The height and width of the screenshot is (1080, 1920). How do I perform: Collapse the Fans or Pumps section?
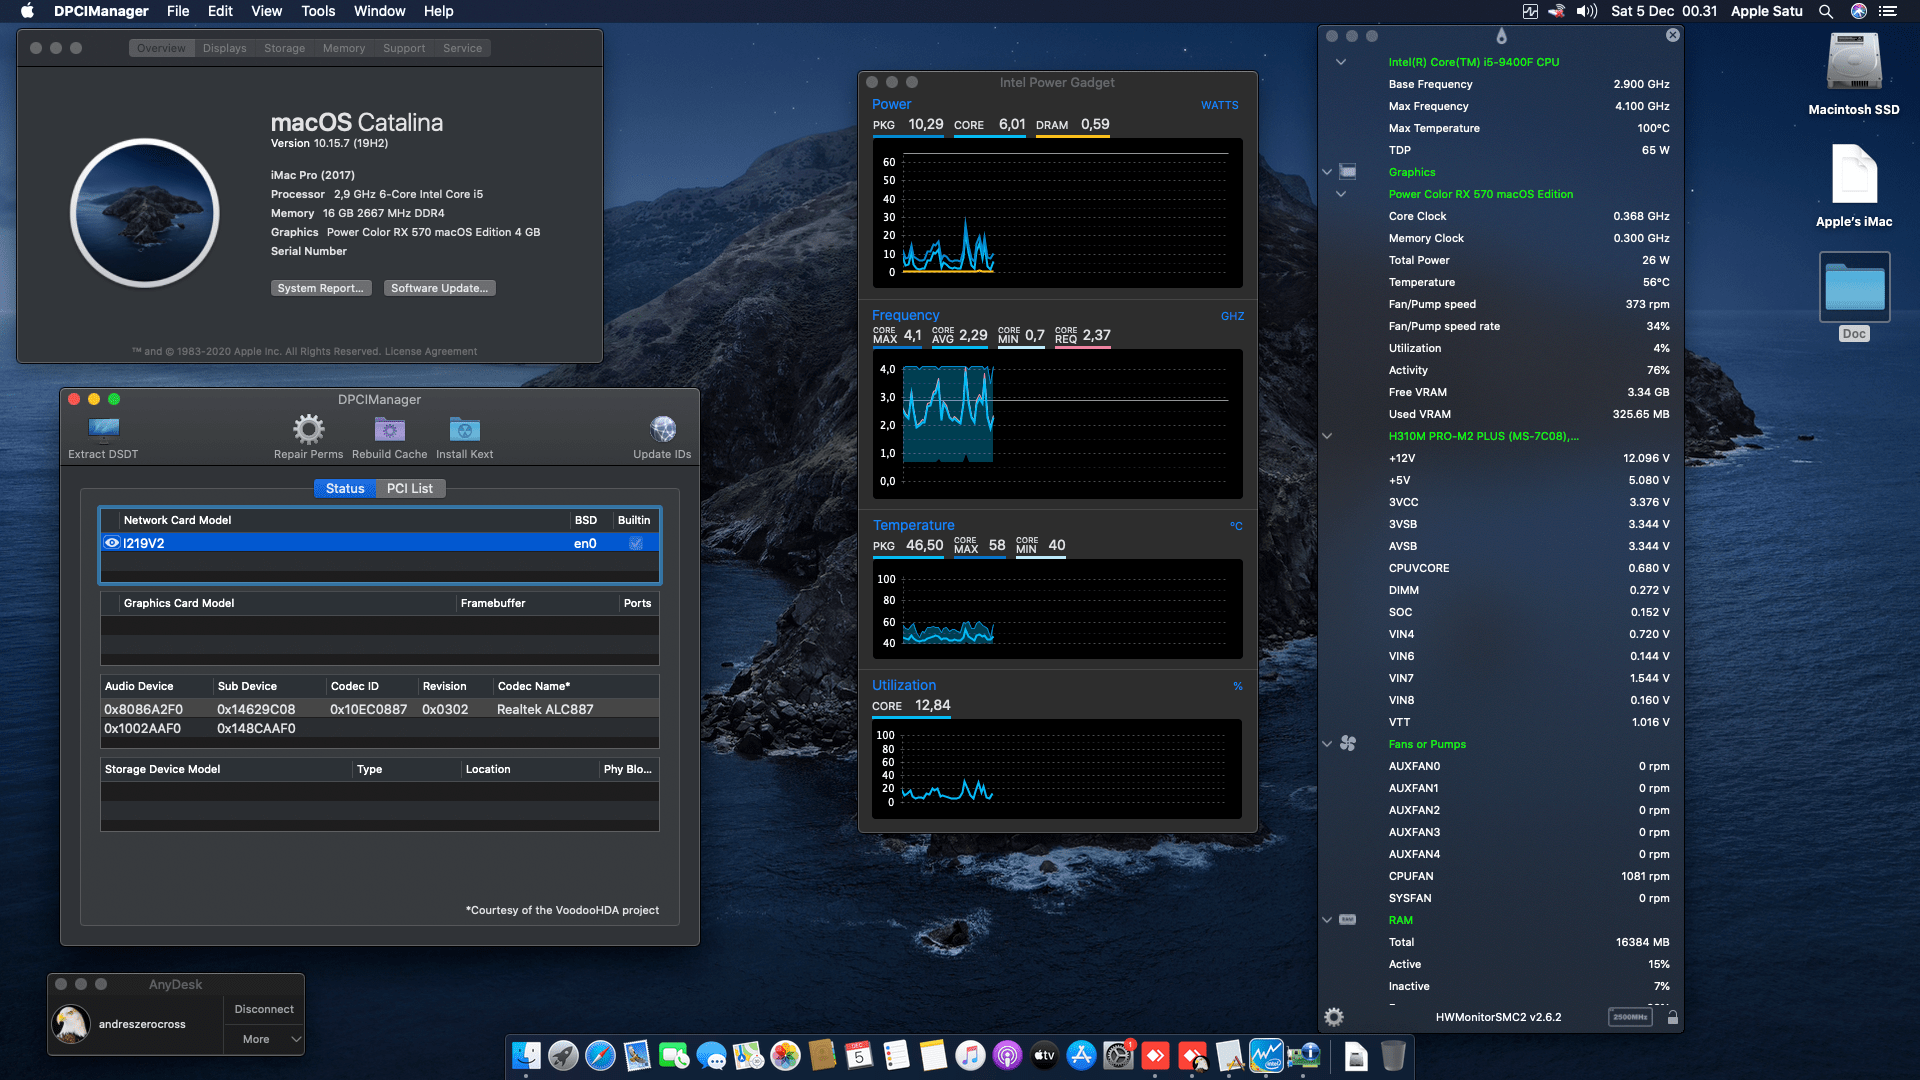tap(1327, 744)
